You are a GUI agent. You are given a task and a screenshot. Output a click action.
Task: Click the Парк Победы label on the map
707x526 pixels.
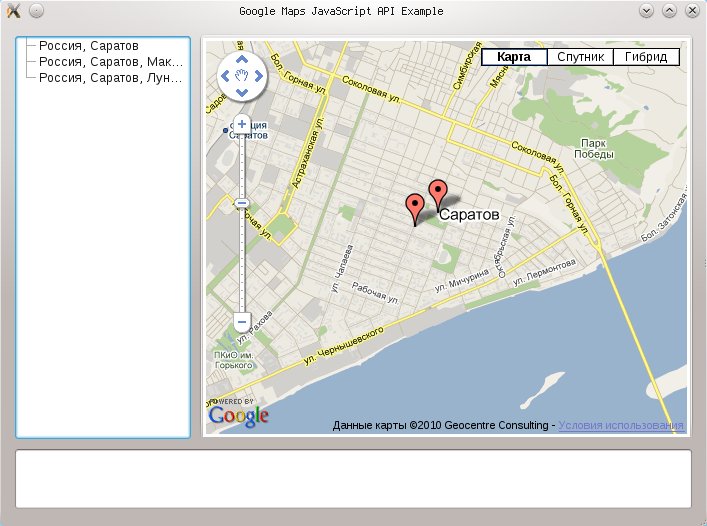click(x=593, y=149)
